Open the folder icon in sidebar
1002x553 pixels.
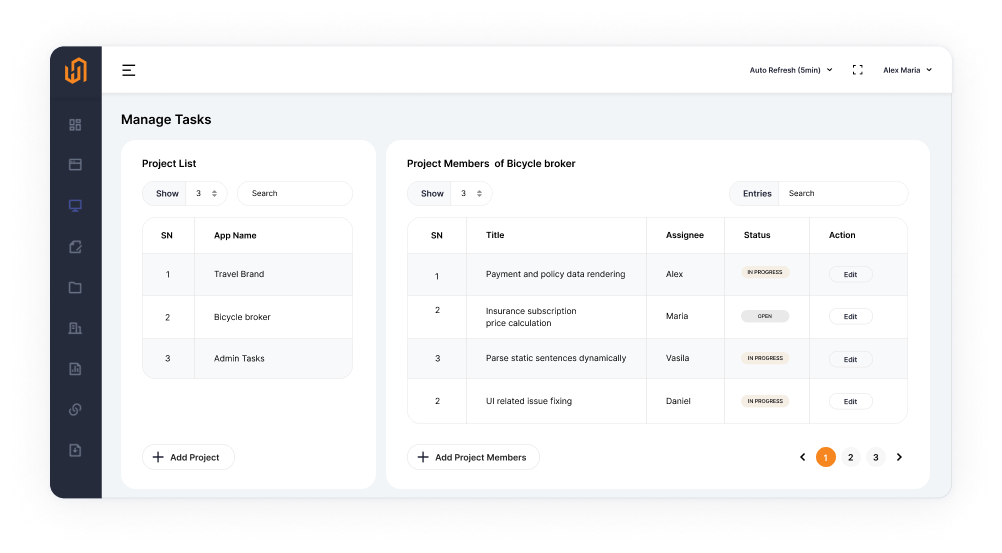75,288
